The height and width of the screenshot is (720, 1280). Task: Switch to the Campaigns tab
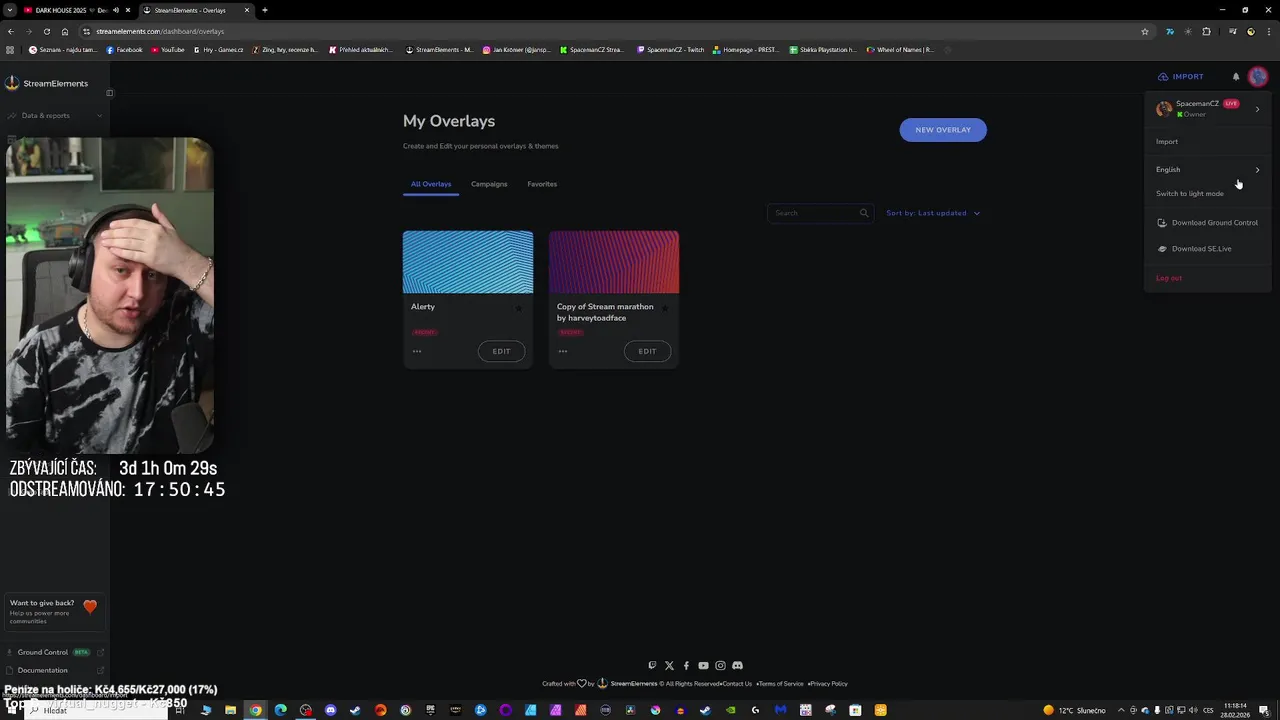point(489,184)
